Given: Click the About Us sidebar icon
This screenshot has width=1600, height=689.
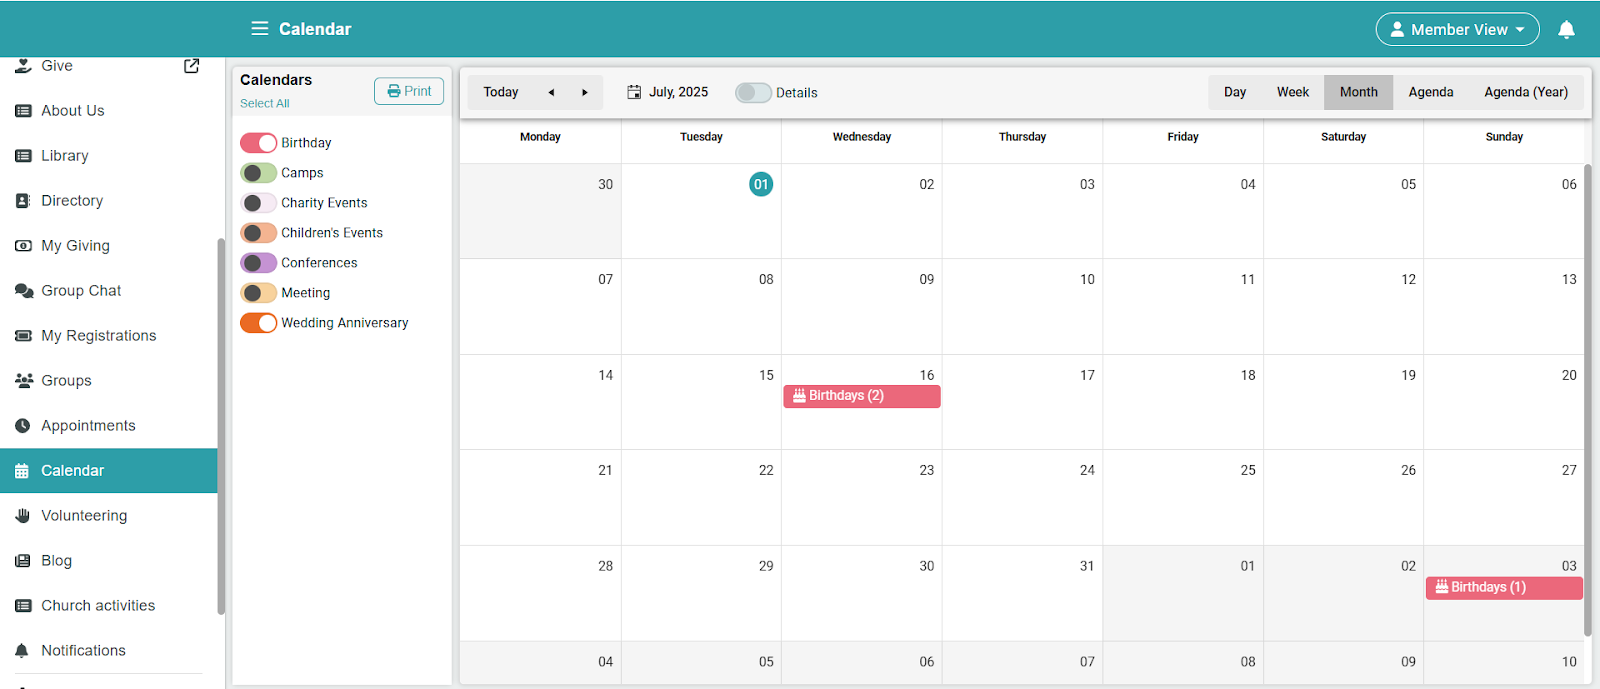Looking at the screenshot, I should [x=23, y=111].
